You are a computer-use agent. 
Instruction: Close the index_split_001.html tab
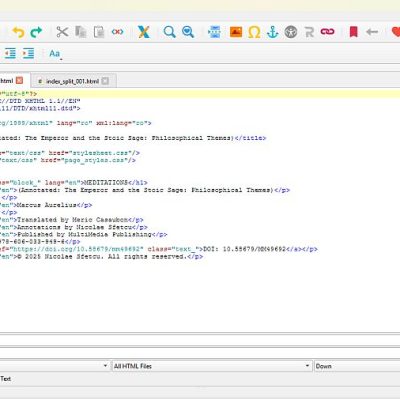[105, 81]
